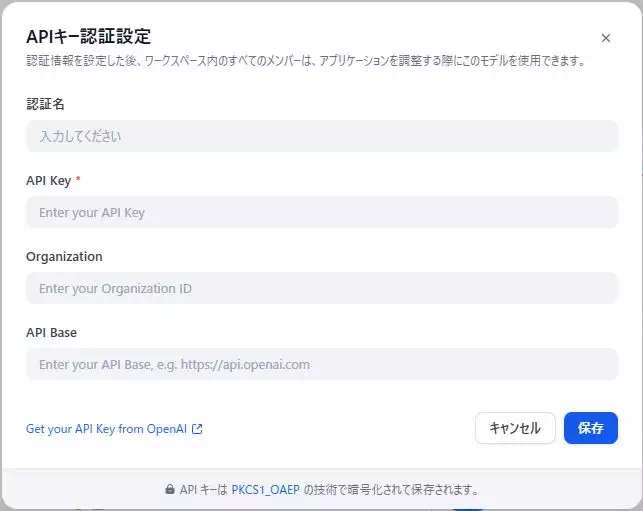Click the 暗号化されて保存されます footer text
Screen dimensions: 643x511
(x=400, y=490)
